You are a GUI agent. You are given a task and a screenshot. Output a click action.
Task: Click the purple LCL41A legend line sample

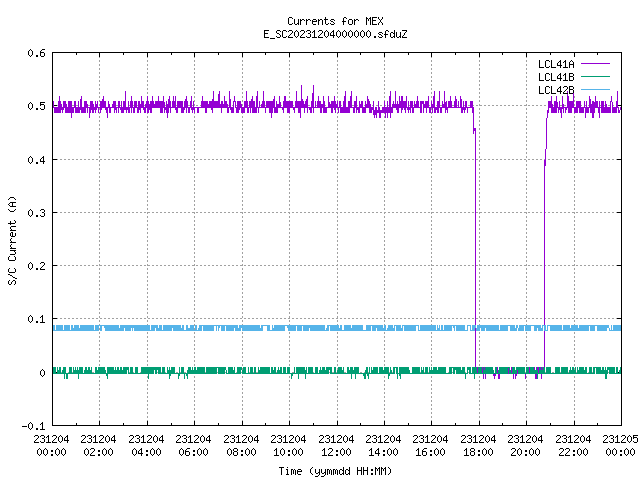595,64
